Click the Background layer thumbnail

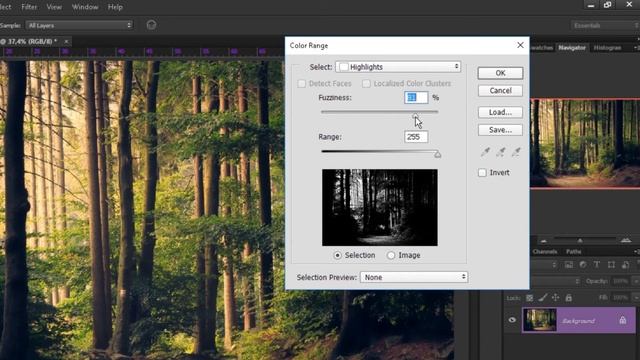[540, 320]
